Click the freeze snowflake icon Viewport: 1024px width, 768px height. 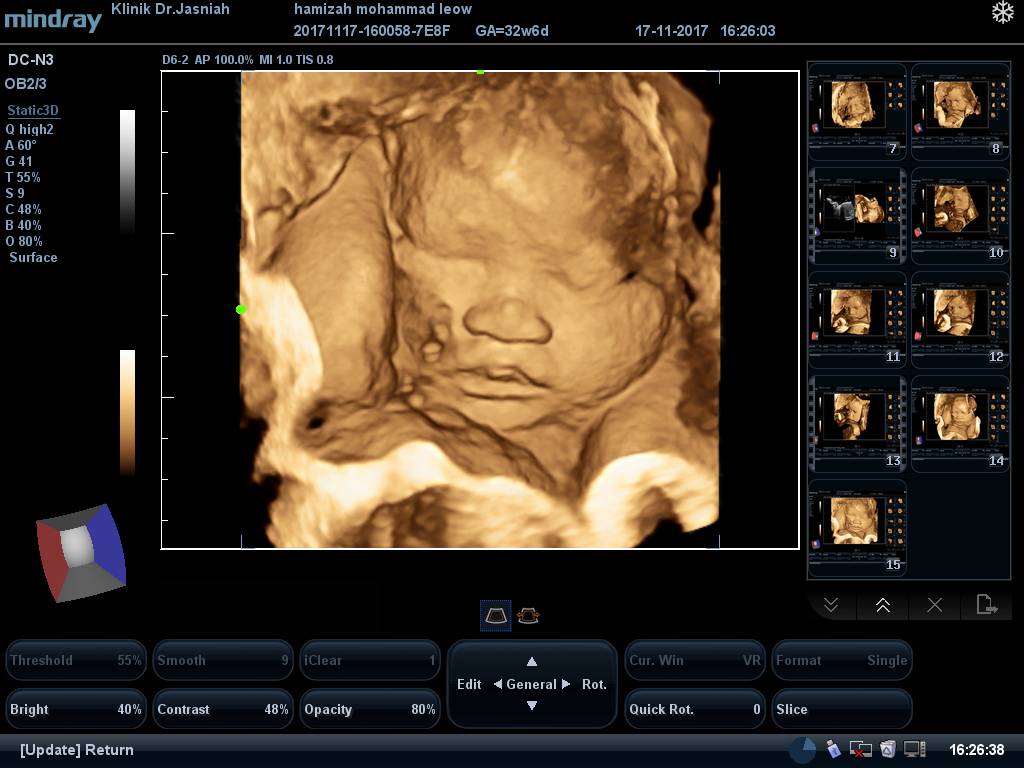coord(1001,13)
